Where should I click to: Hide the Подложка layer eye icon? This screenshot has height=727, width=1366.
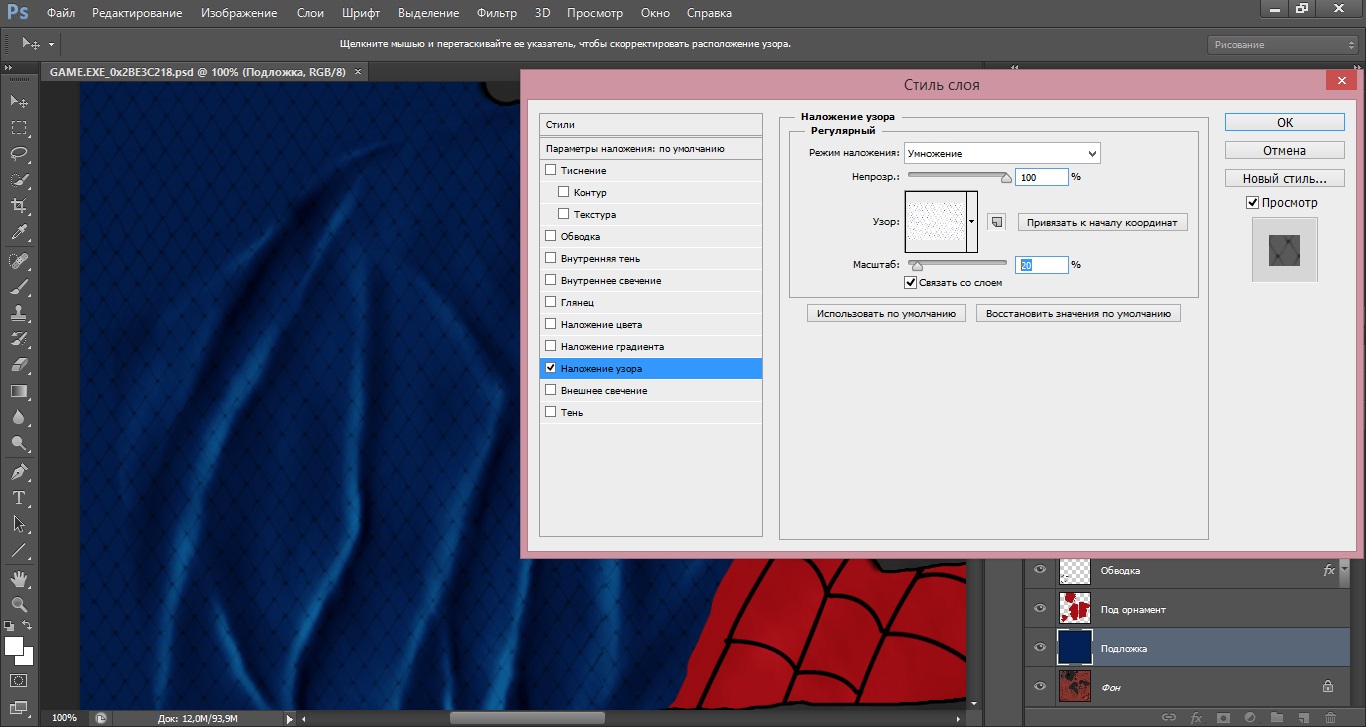coord(1040,648)
